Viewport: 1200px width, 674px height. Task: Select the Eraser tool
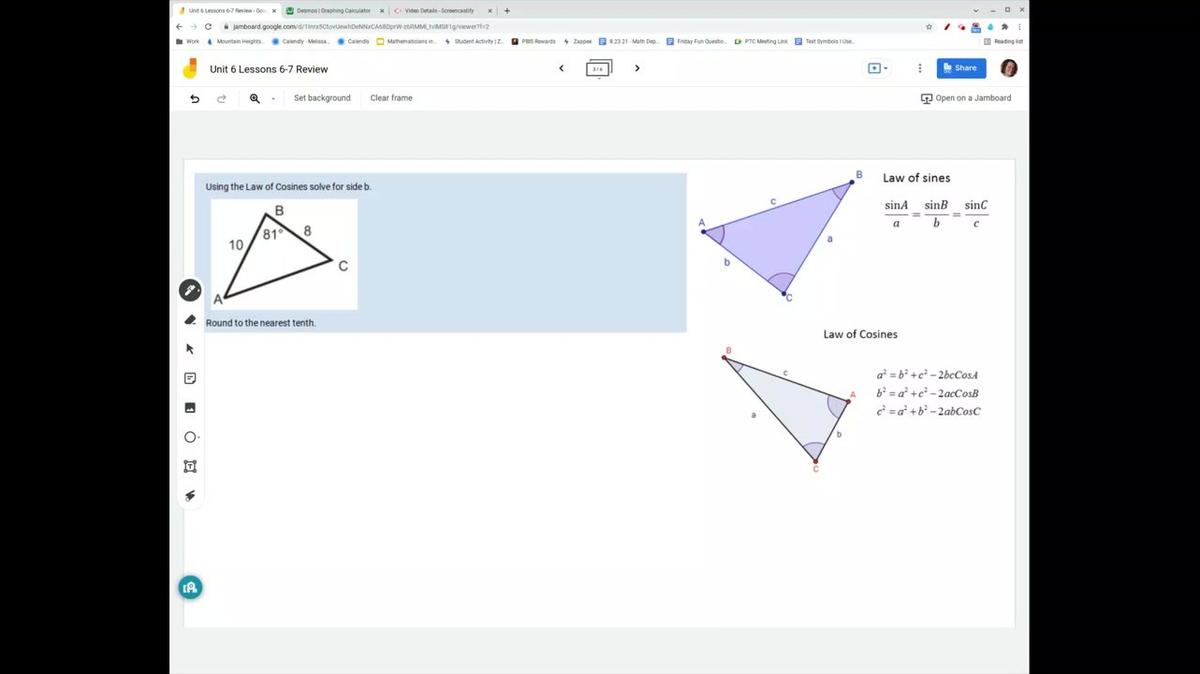click(190, 320)
